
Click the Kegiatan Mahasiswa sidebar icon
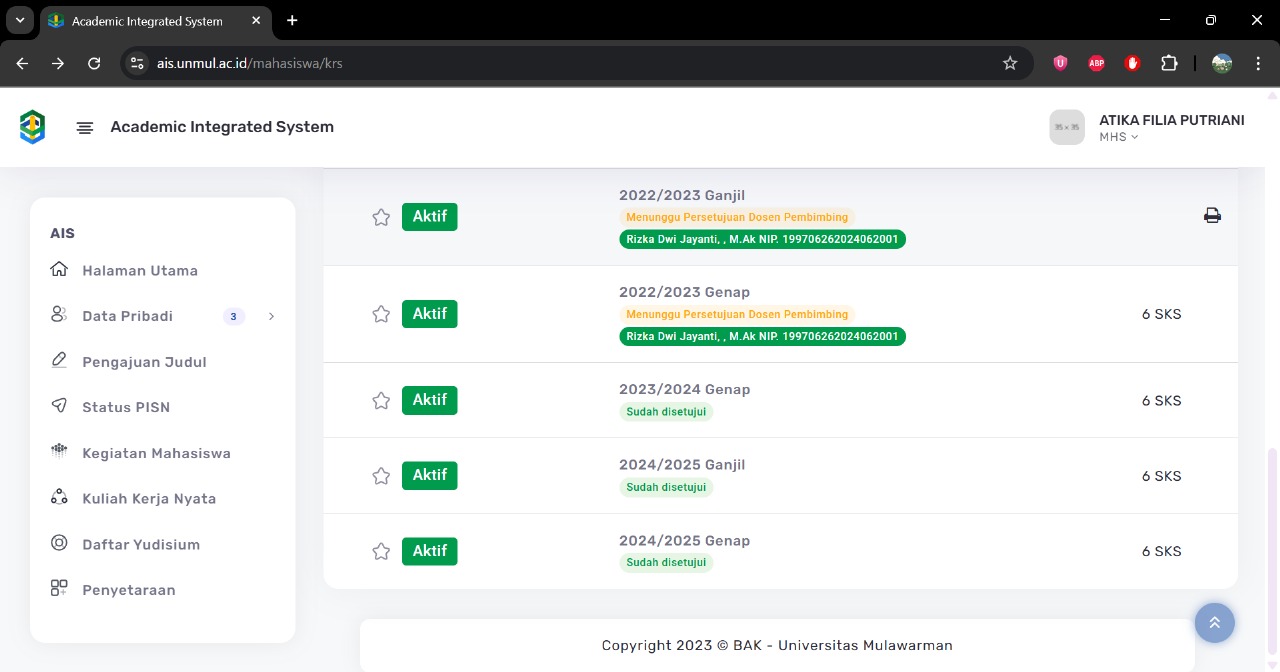click(59, 452)
